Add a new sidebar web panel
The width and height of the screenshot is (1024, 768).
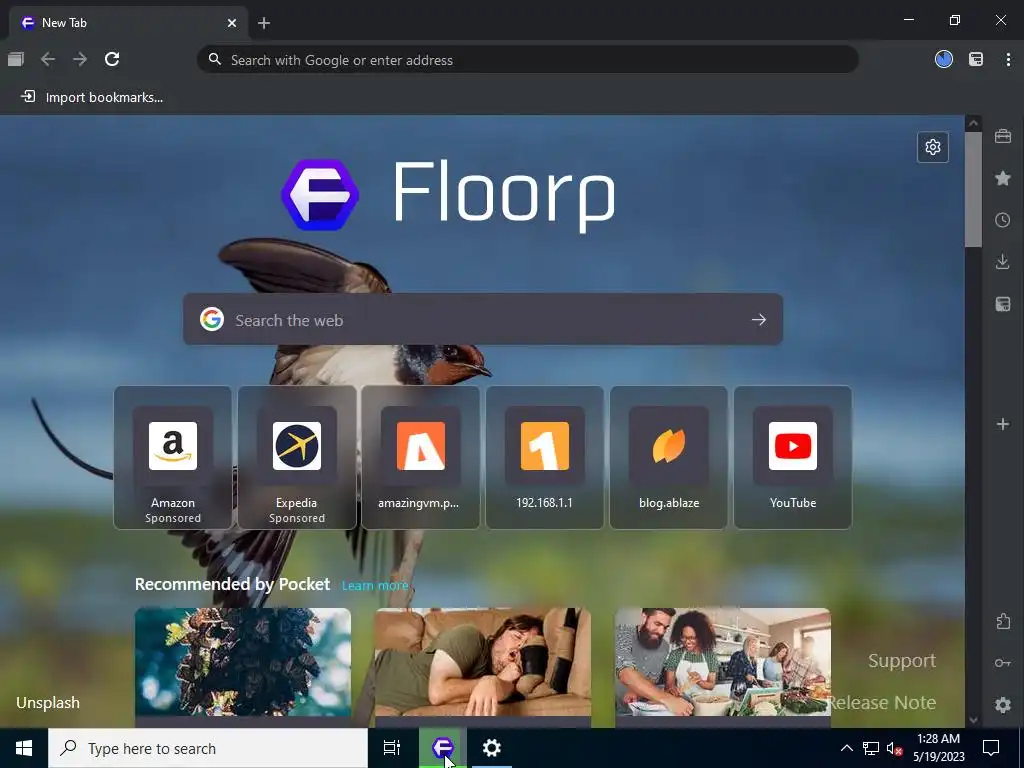coord(1002,424)
